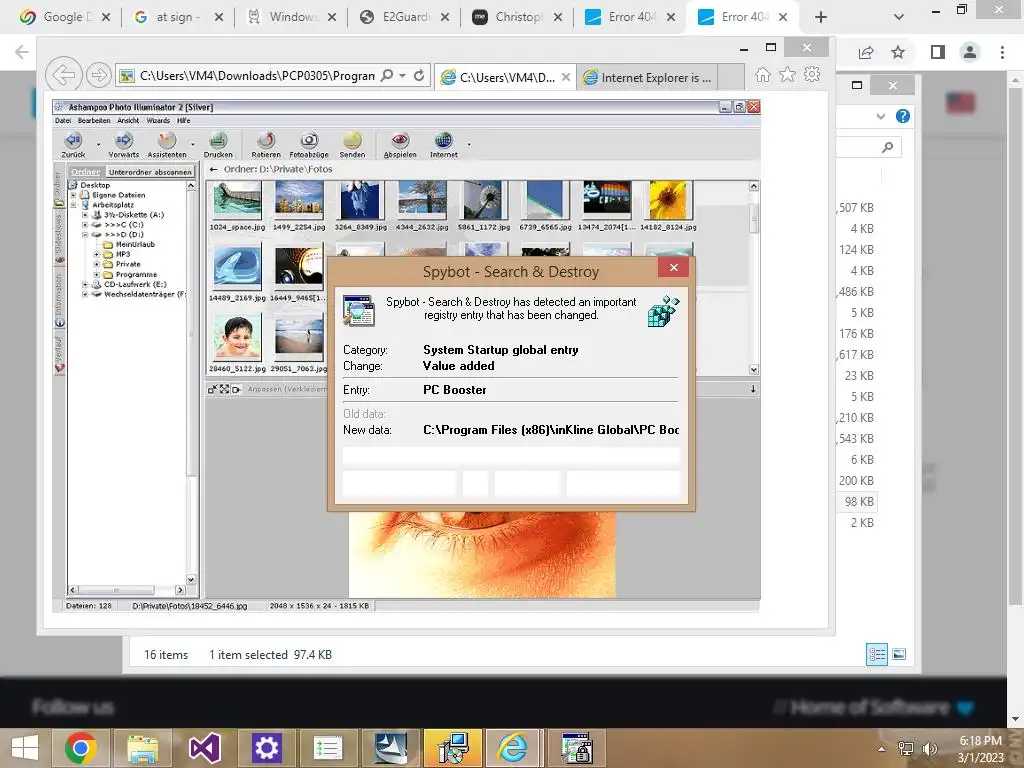Select the Ordner tab in folder panel
The image size is (1024, 768).
pos(86,172)
